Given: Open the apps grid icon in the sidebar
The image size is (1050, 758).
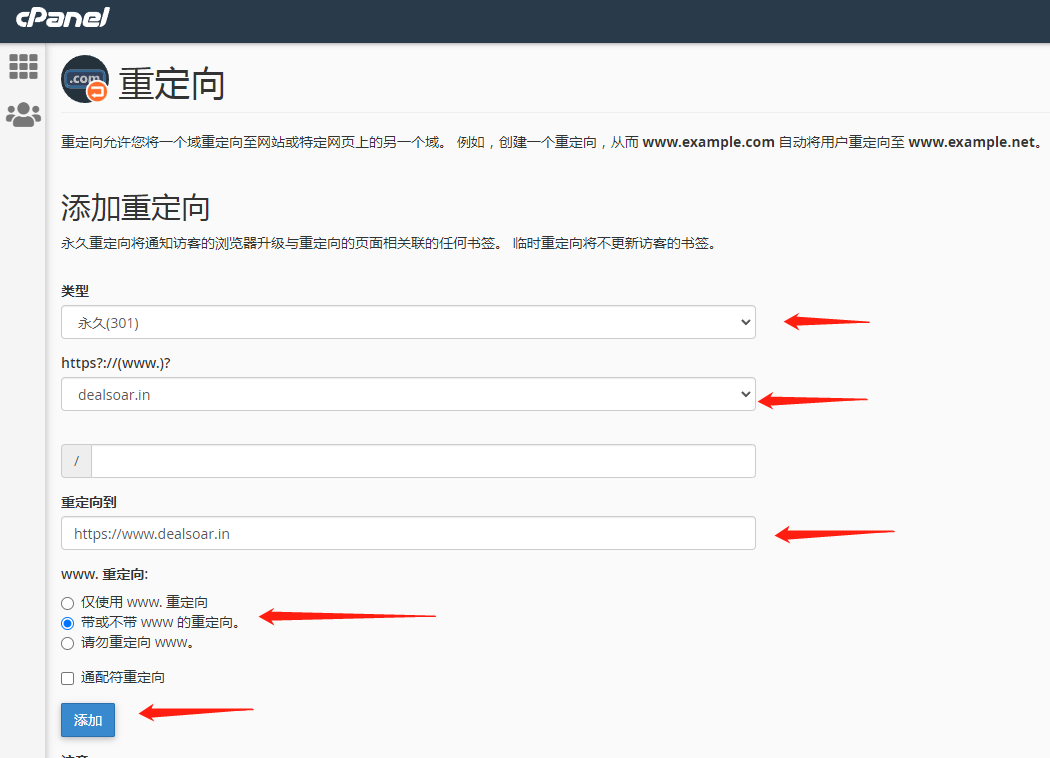Looking at the screenshot, I should coord(23,66).
